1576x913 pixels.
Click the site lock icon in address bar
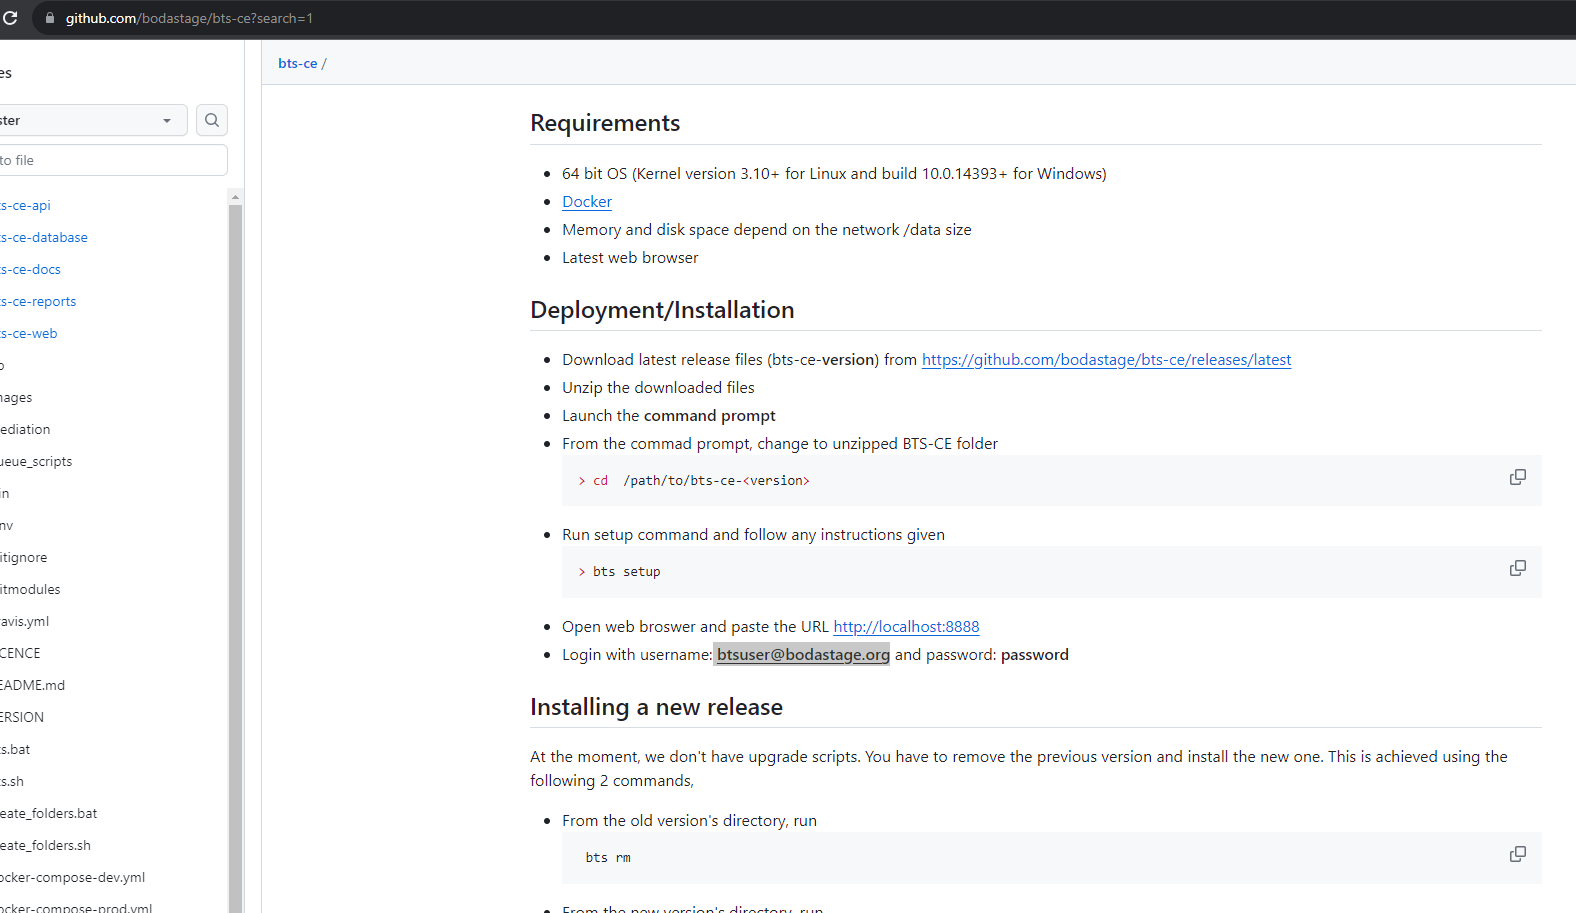click(x=50, y=18)
